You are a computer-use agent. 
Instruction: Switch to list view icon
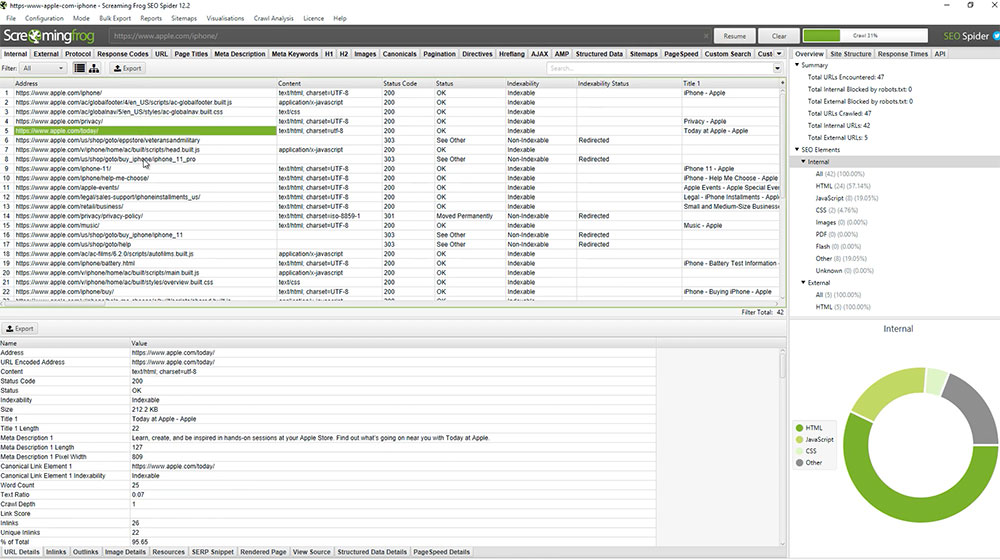coord(79,68)
